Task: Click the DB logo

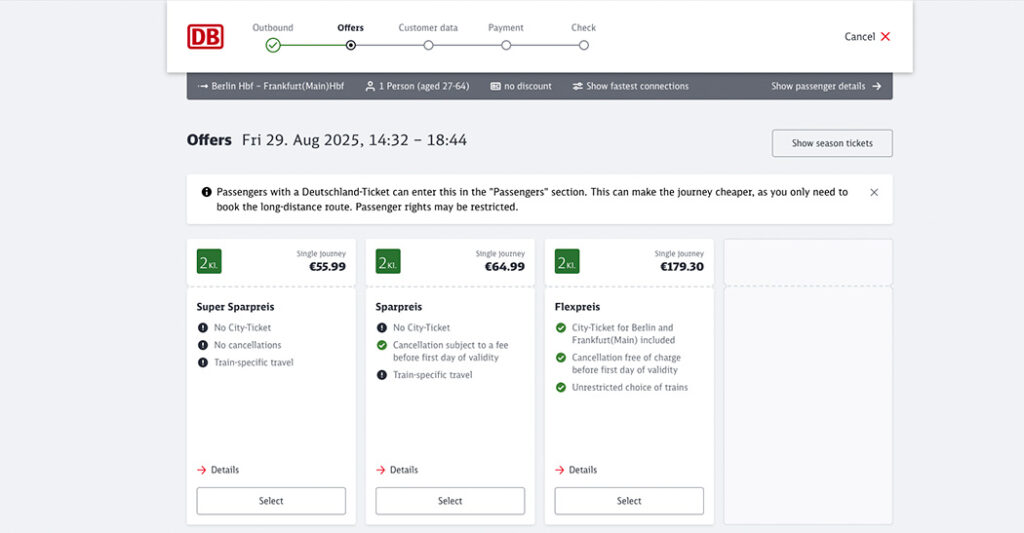Action: click(x=205, y=37)
